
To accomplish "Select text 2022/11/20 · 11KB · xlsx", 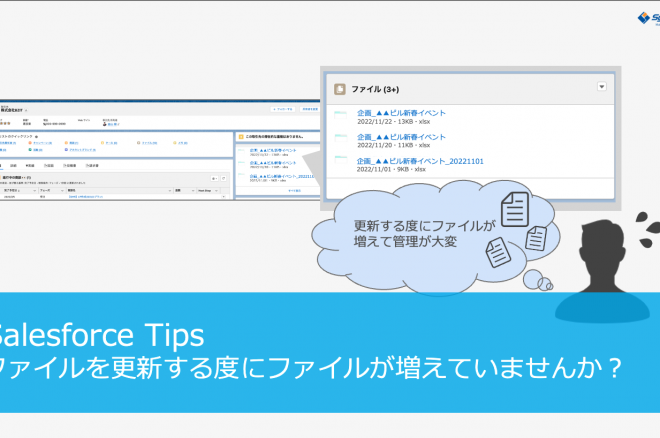I will coord(394,145).
